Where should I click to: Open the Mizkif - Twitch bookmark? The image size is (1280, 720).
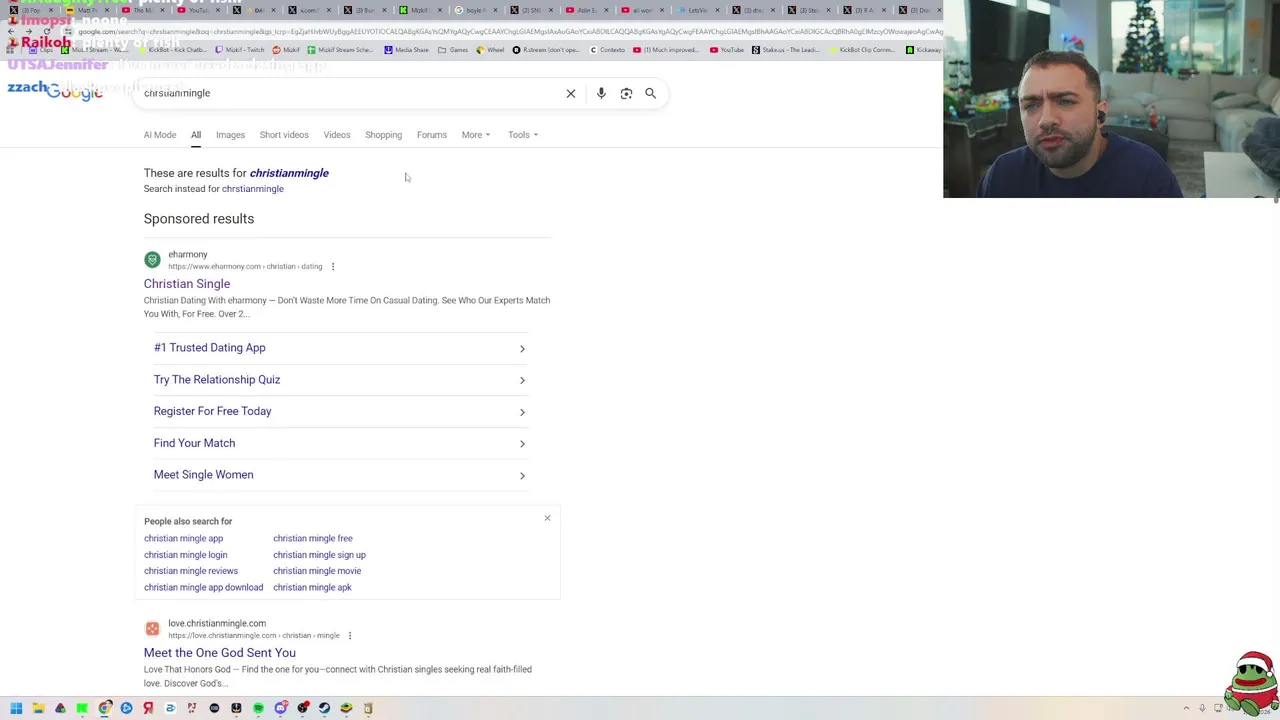(239, 50)
